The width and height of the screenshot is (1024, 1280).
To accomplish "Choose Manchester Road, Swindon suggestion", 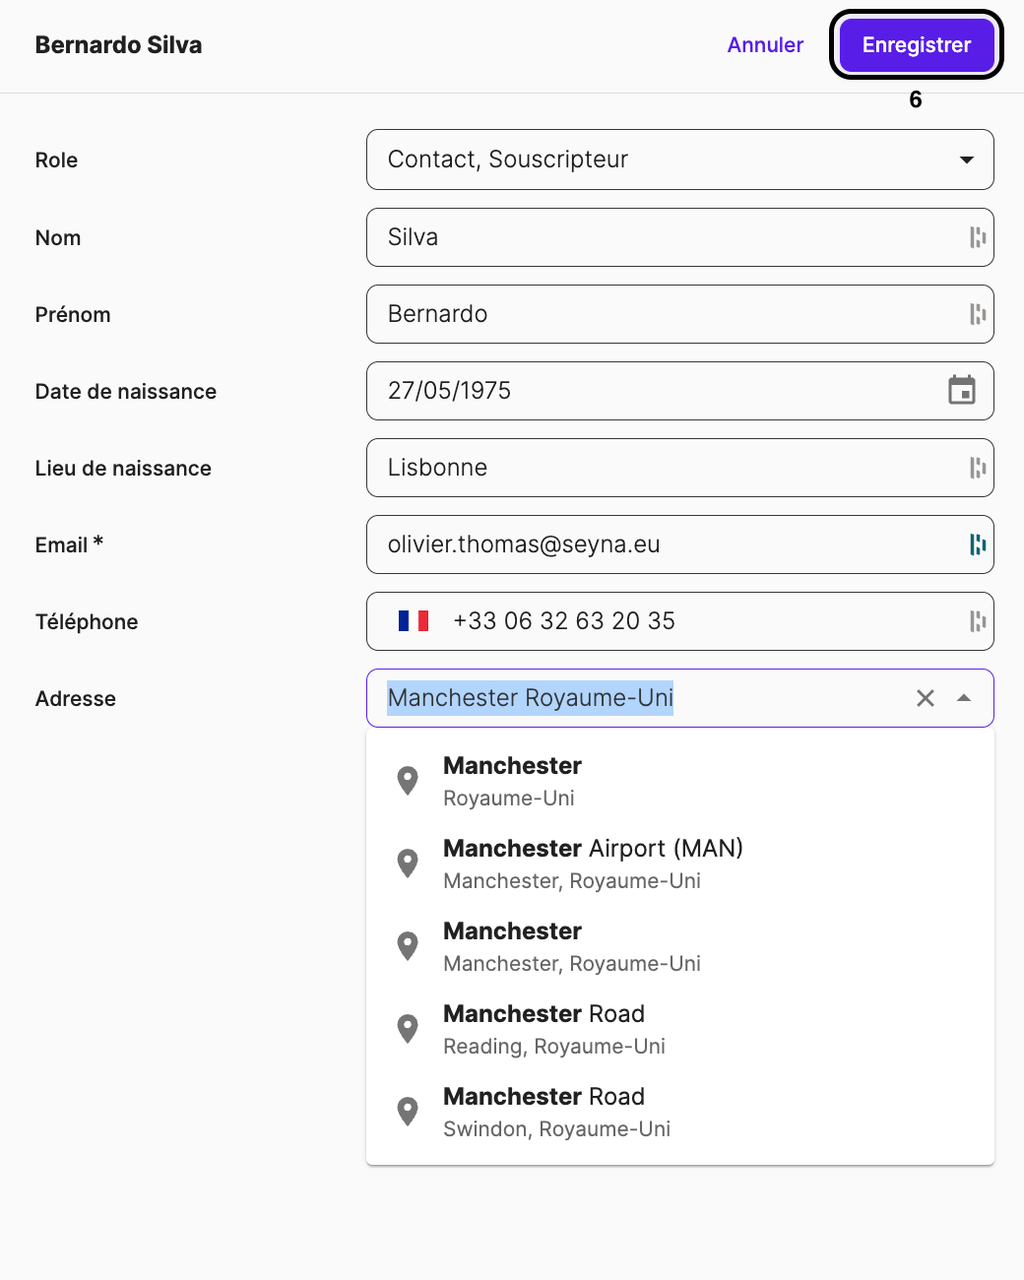I will 680,1112.
